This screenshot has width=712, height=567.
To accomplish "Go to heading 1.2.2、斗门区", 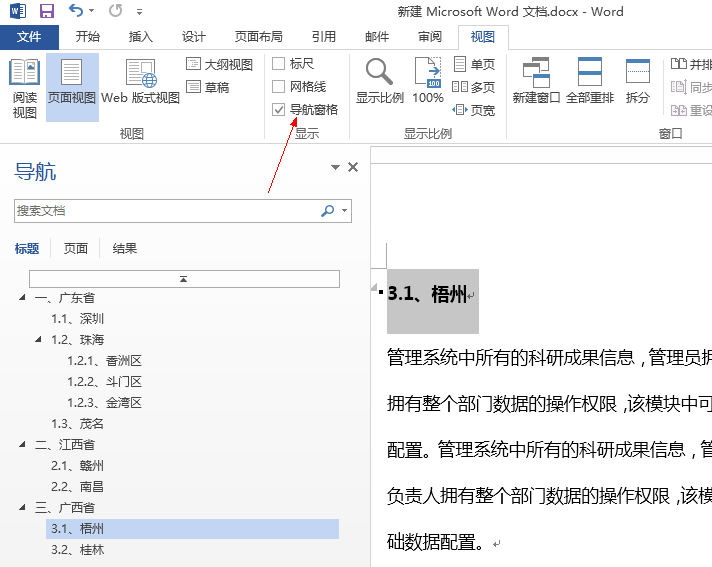I will 104,381.
